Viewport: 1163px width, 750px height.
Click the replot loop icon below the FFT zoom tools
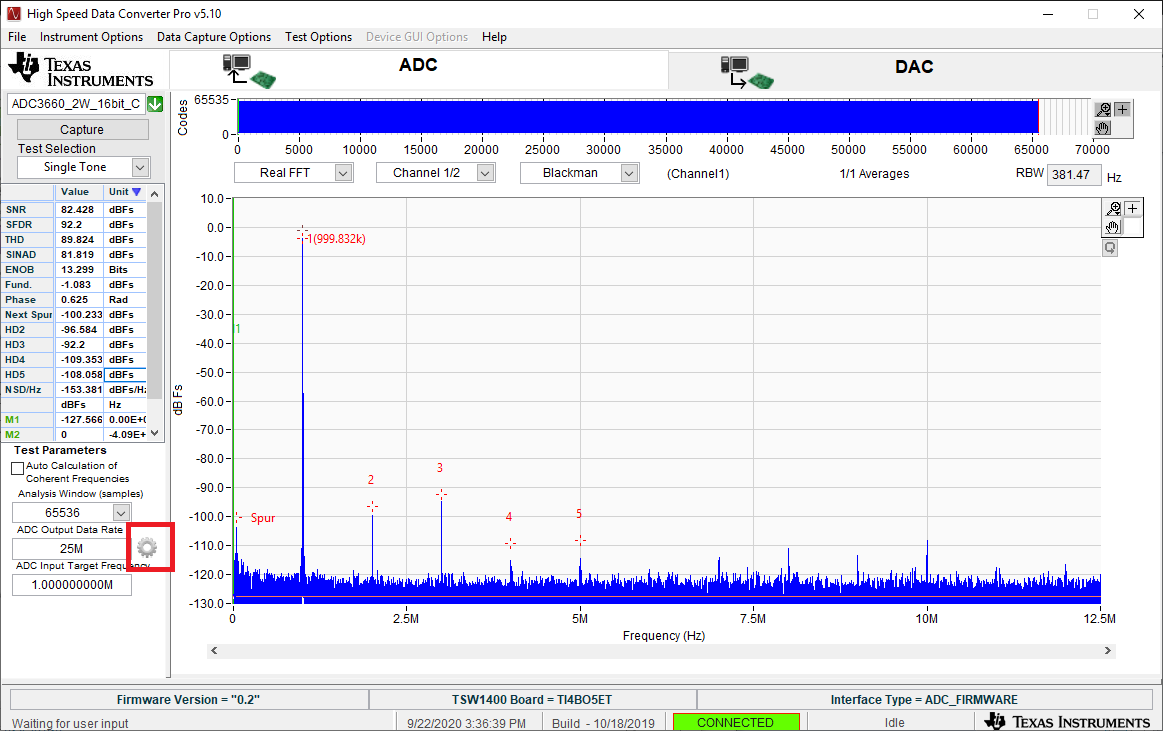(x=1110, y=247)
